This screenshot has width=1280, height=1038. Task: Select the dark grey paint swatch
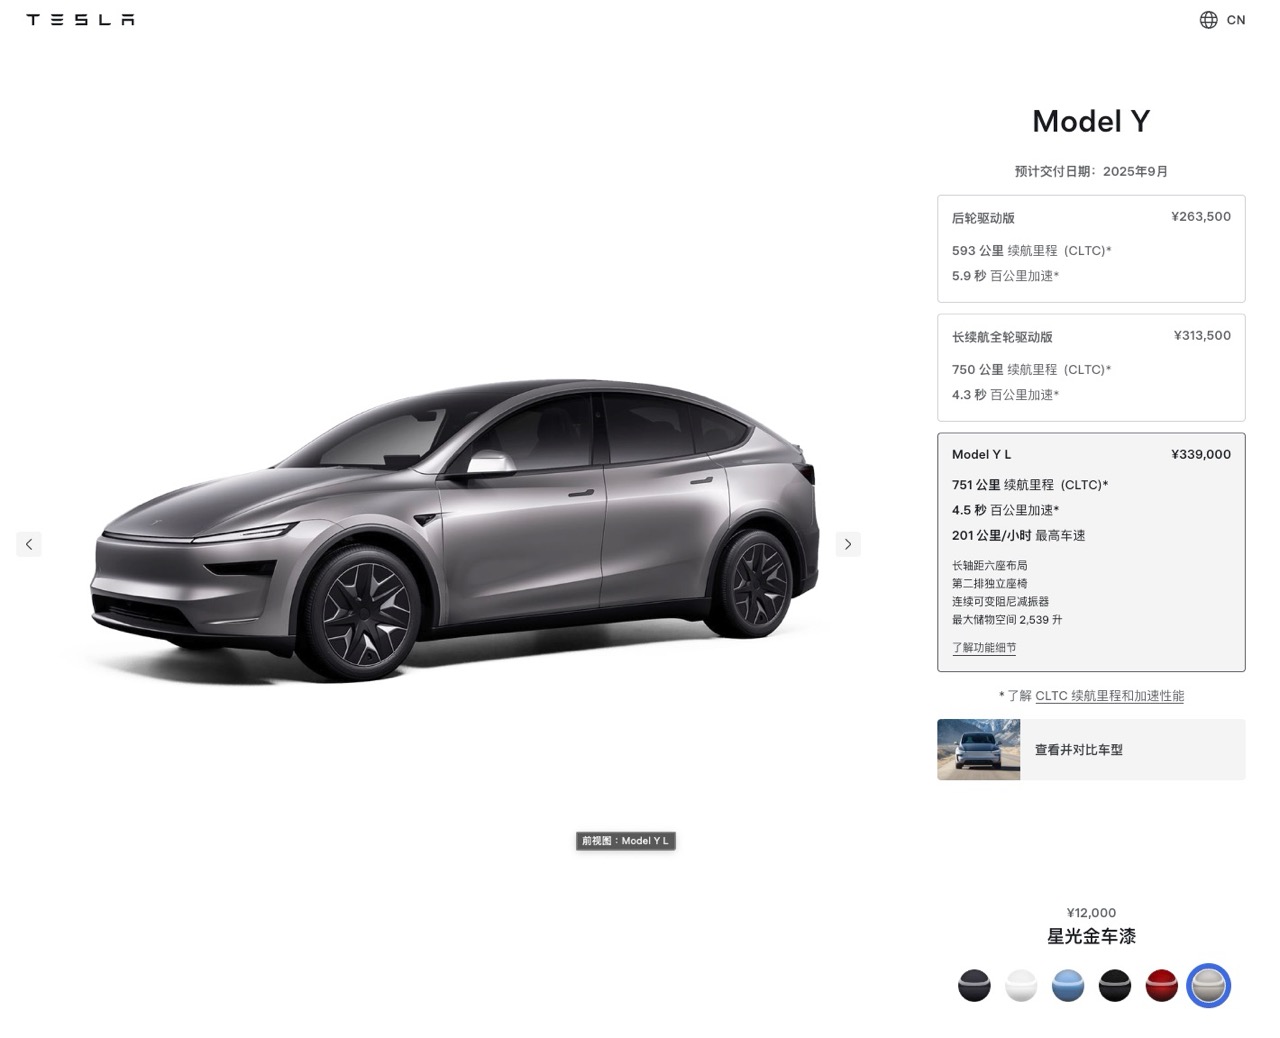pos(974,985)
